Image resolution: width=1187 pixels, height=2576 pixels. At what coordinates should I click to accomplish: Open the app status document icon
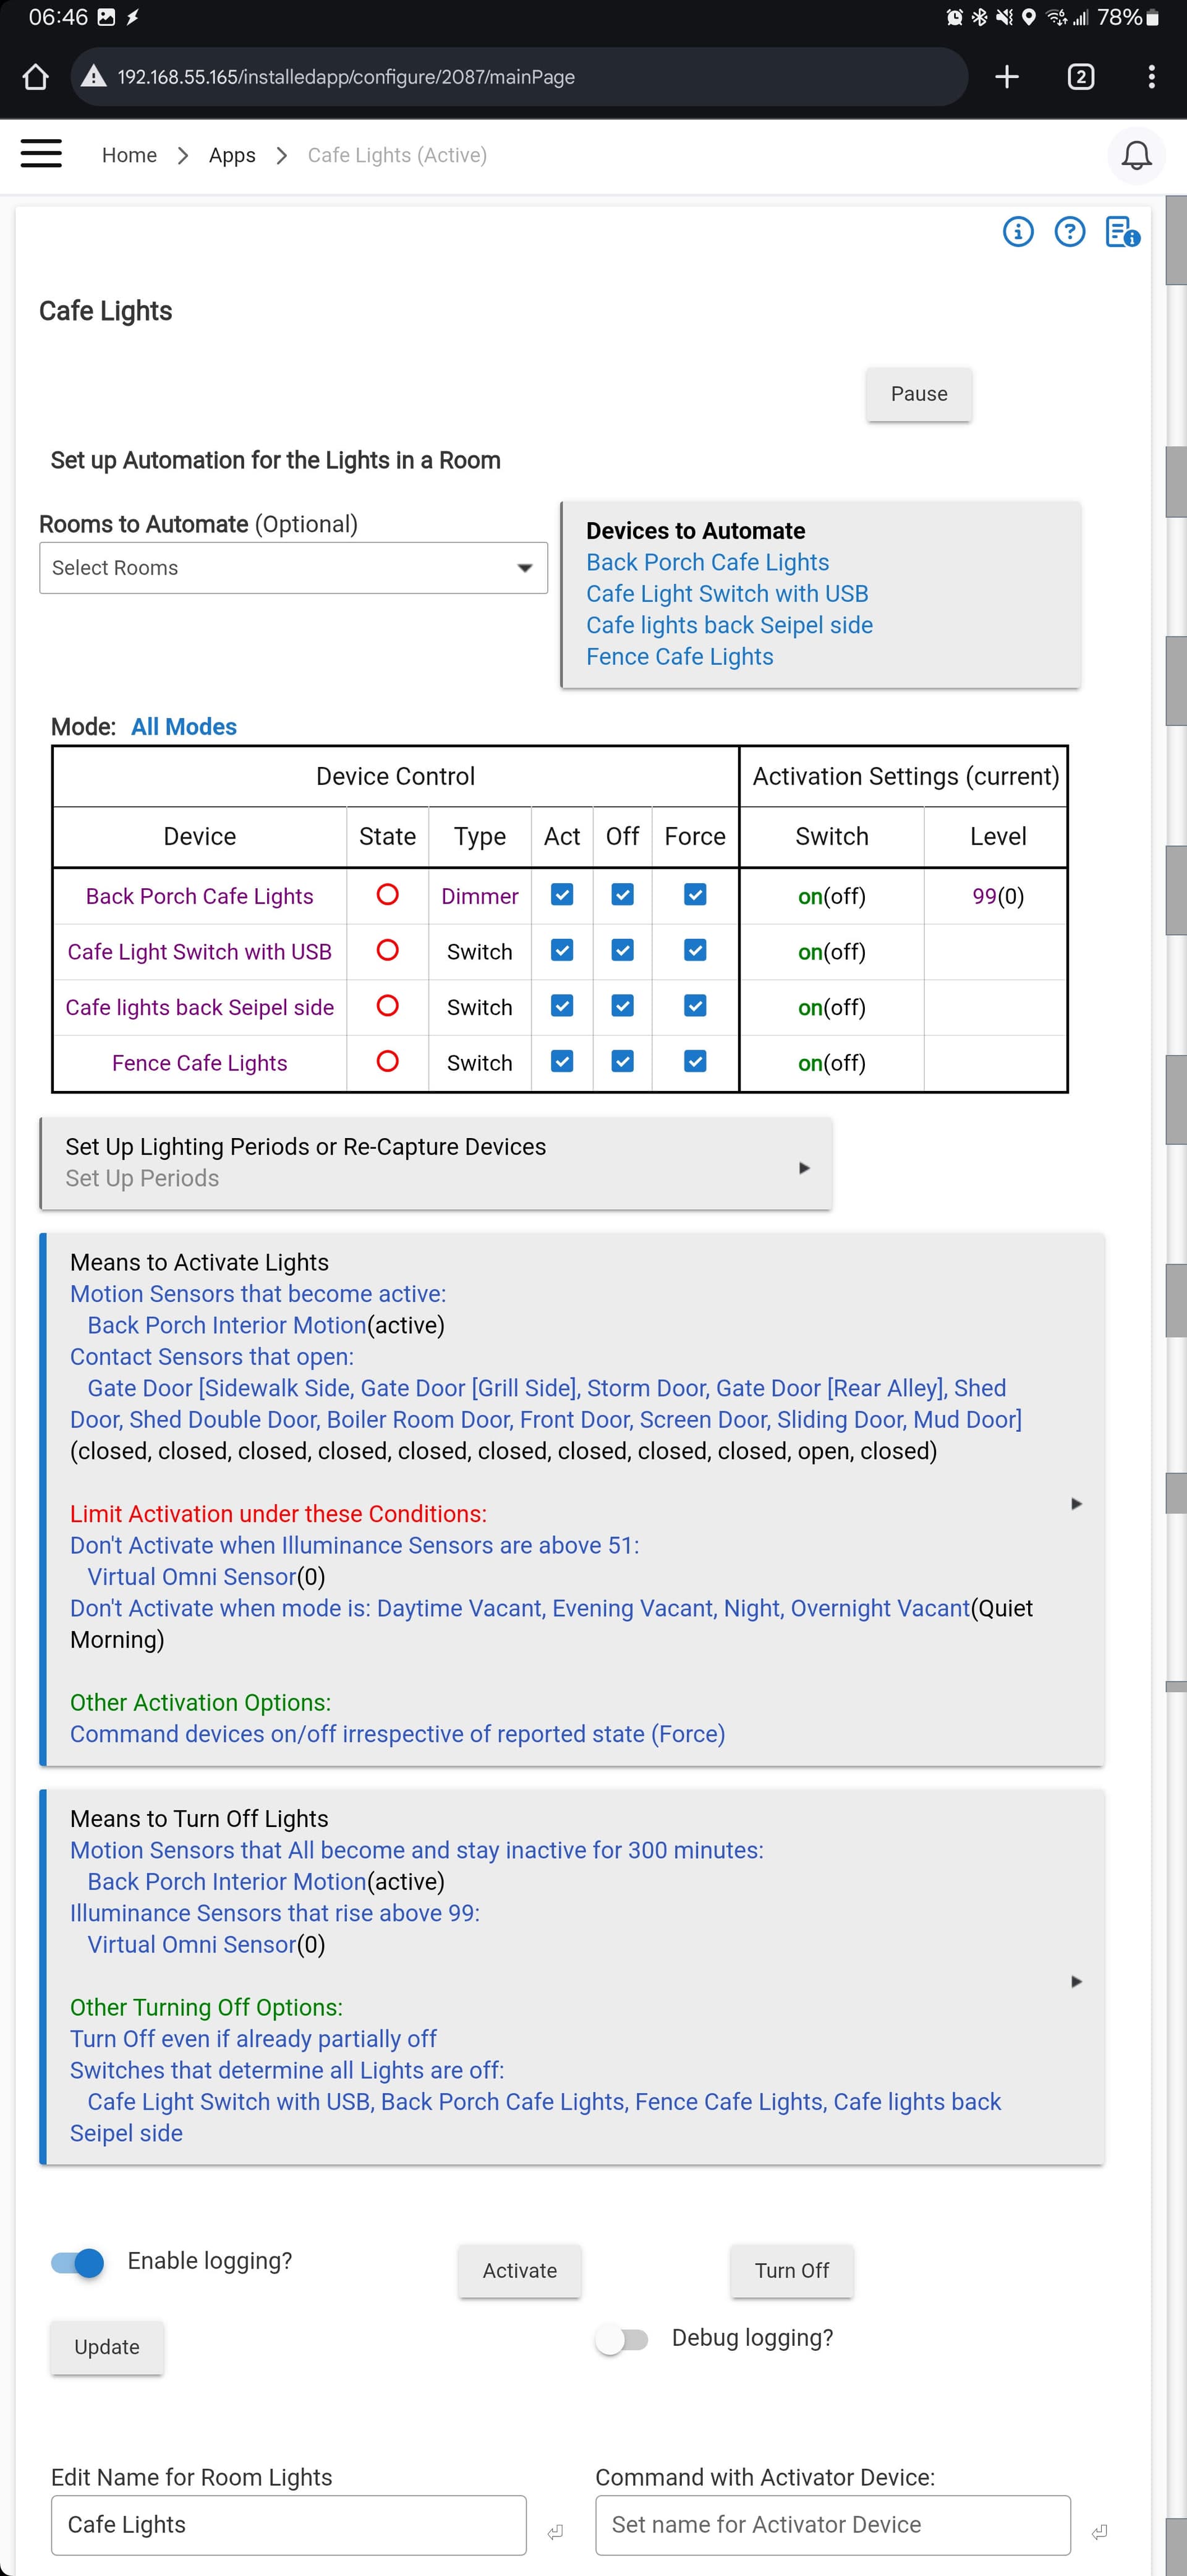[x=1122, y=232]
